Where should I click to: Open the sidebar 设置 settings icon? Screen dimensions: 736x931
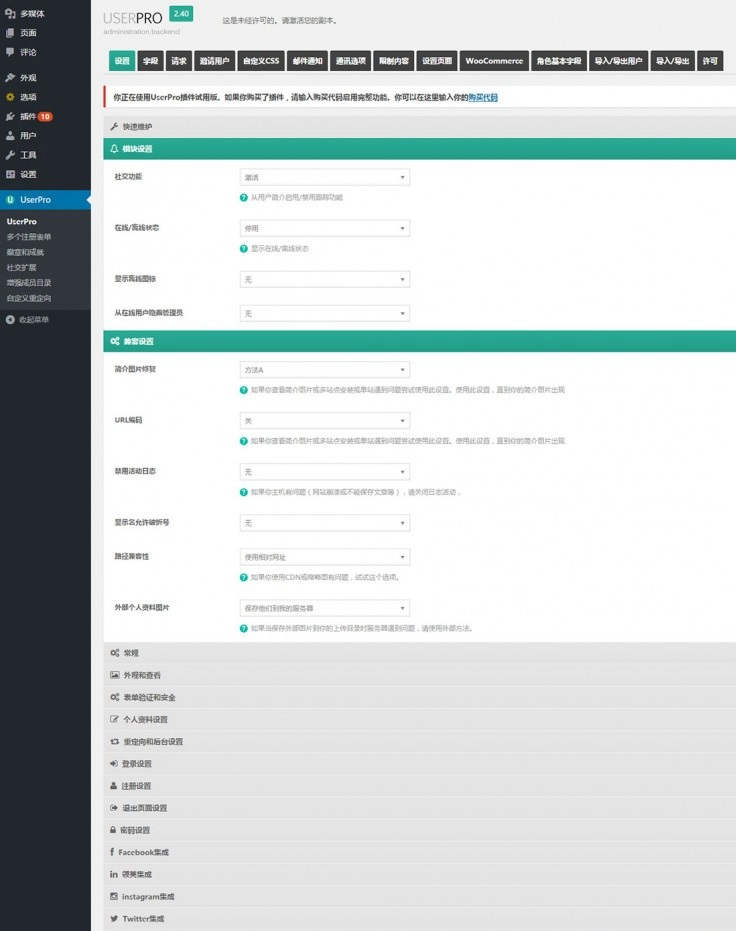pyautogui.click(x=10, y=174)
